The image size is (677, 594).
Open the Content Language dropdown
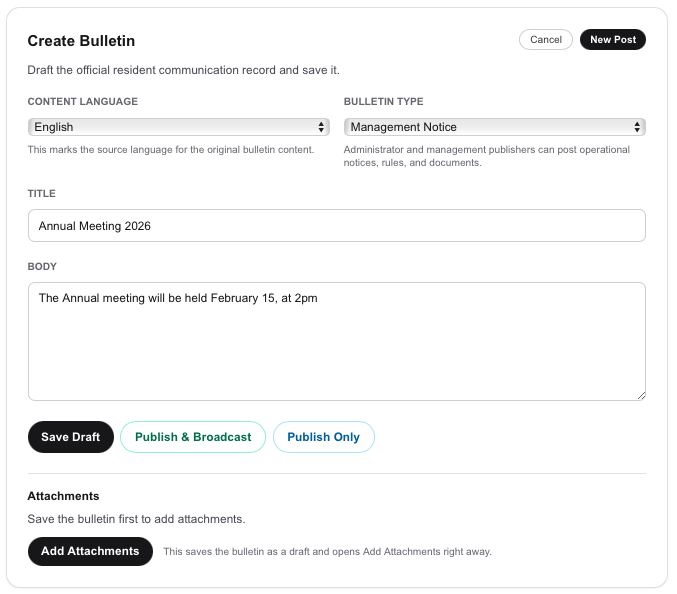click(x=179, y=127)
